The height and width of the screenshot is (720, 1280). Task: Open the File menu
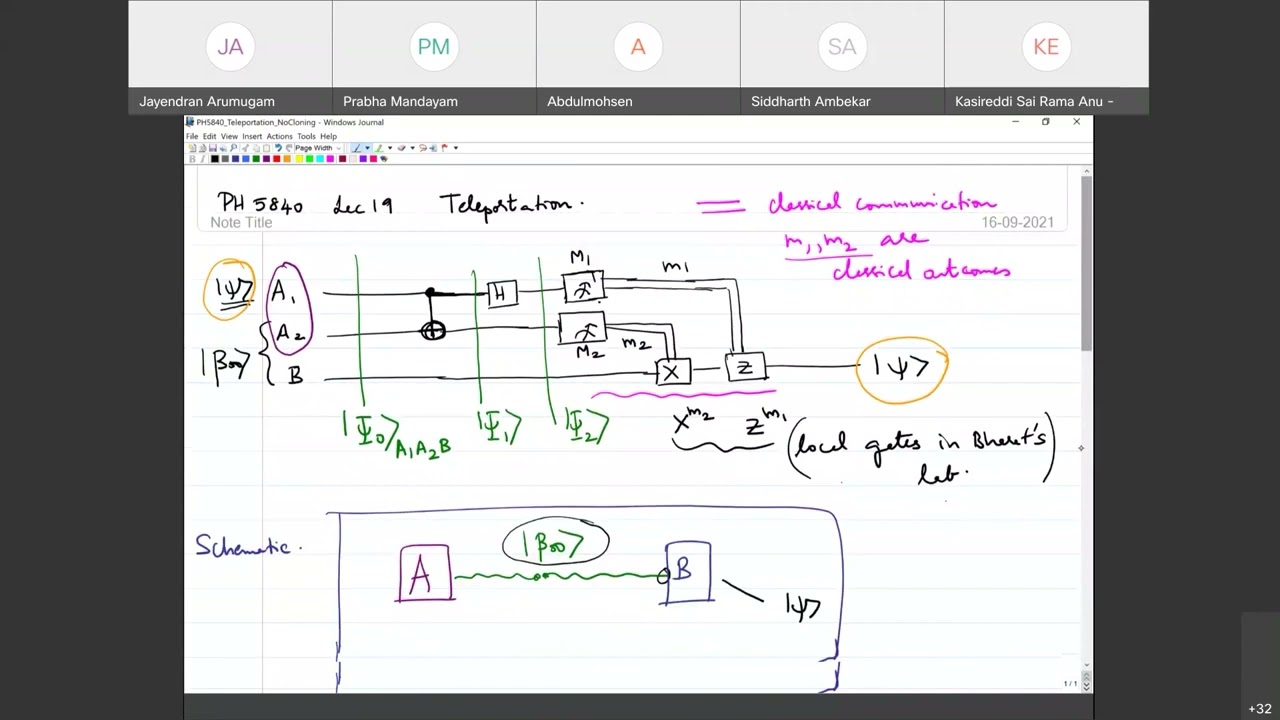[x=192, y=136]
